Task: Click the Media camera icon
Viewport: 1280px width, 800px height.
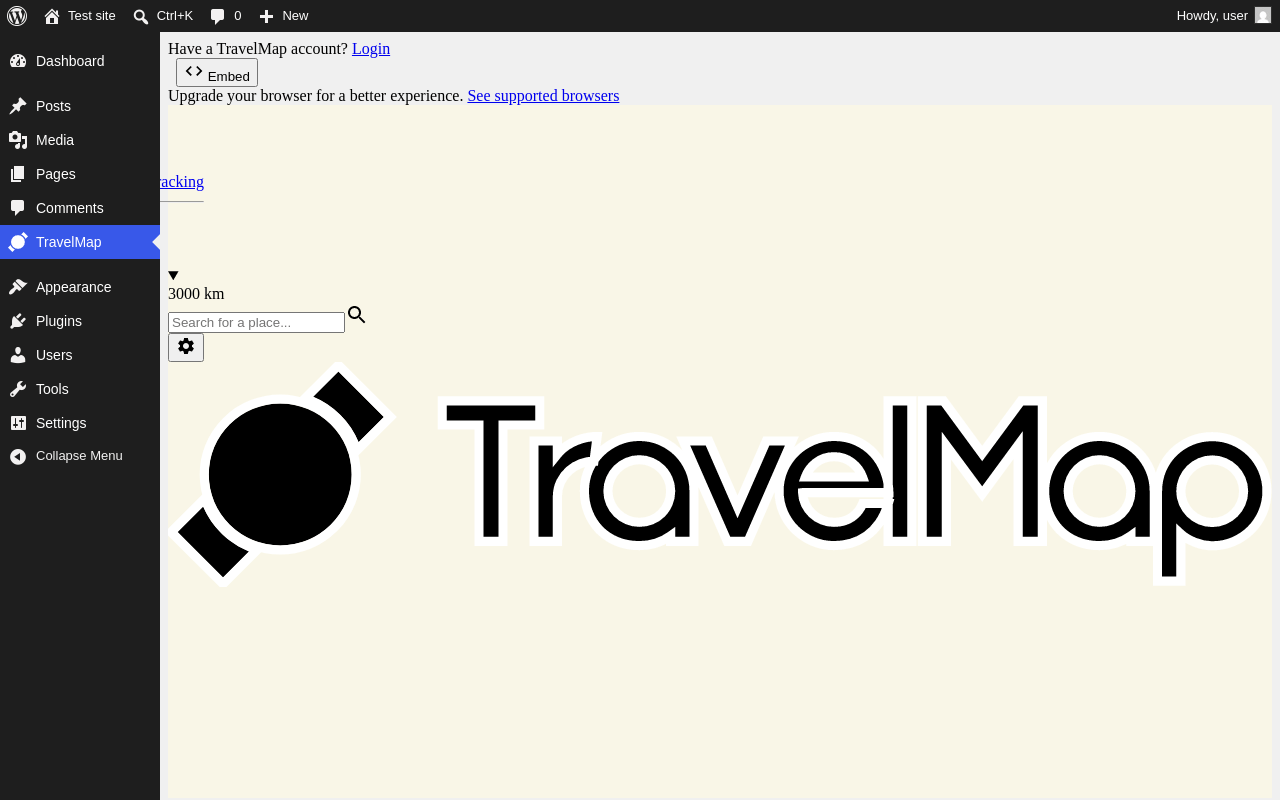Action: pyautogui.click(x=18, y=140)
